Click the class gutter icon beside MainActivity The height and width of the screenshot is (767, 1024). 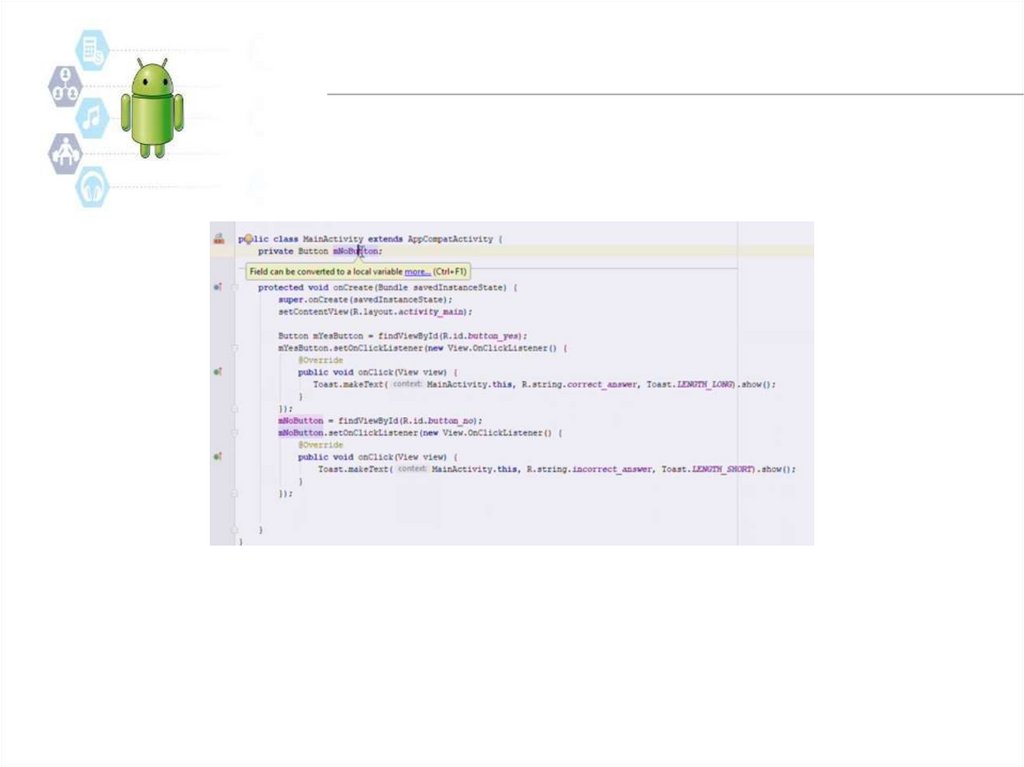[x=219, y=239]
